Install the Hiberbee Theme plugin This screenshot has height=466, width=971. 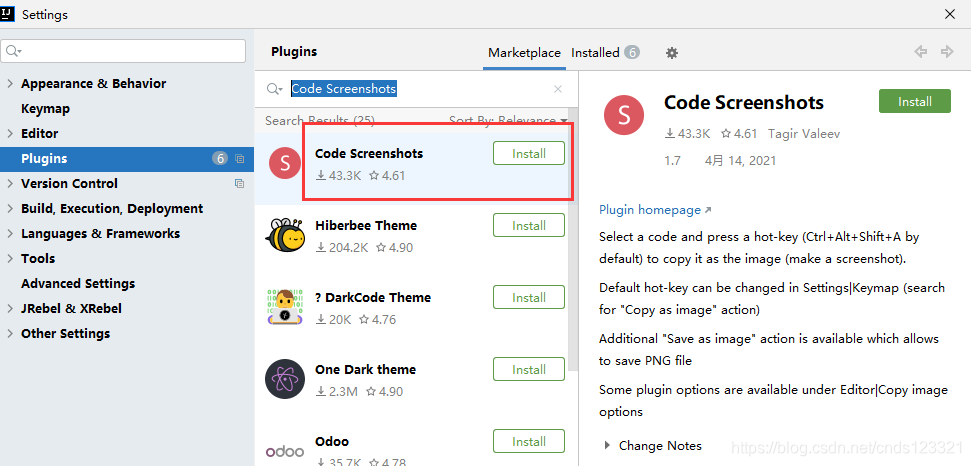(x=529, y=225)
